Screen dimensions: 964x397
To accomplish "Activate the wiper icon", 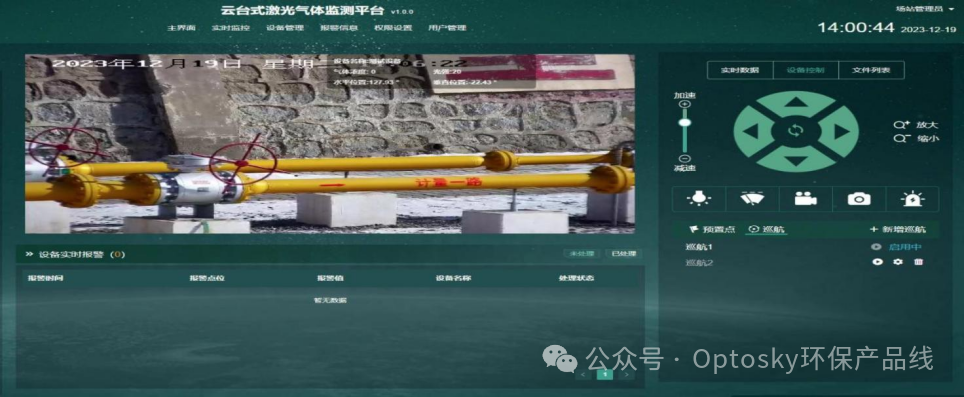I will point(752,198).
